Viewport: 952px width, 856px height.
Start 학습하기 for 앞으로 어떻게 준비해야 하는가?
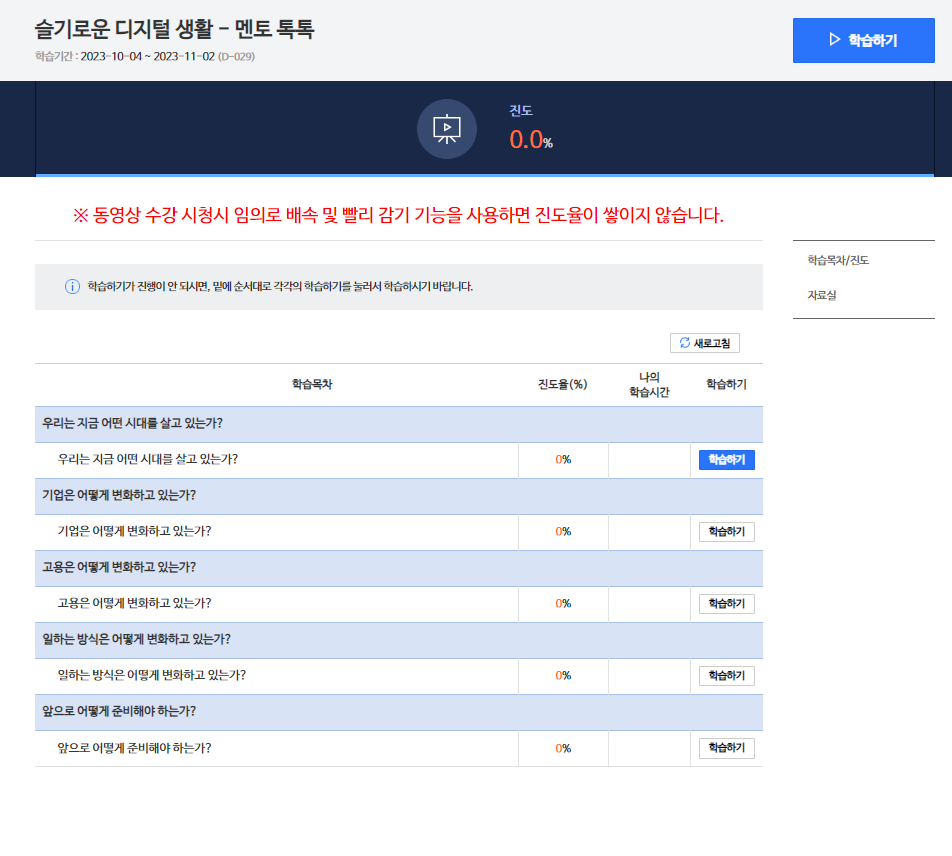727,748
